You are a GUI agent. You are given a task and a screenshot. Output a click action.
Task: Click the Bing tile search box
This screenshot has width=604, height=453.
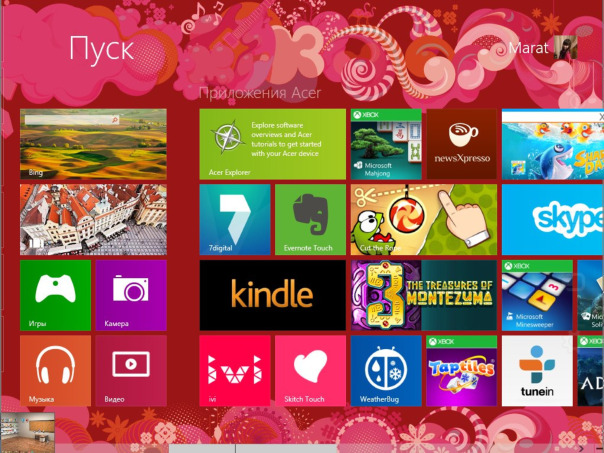click(x=72, y=120)
